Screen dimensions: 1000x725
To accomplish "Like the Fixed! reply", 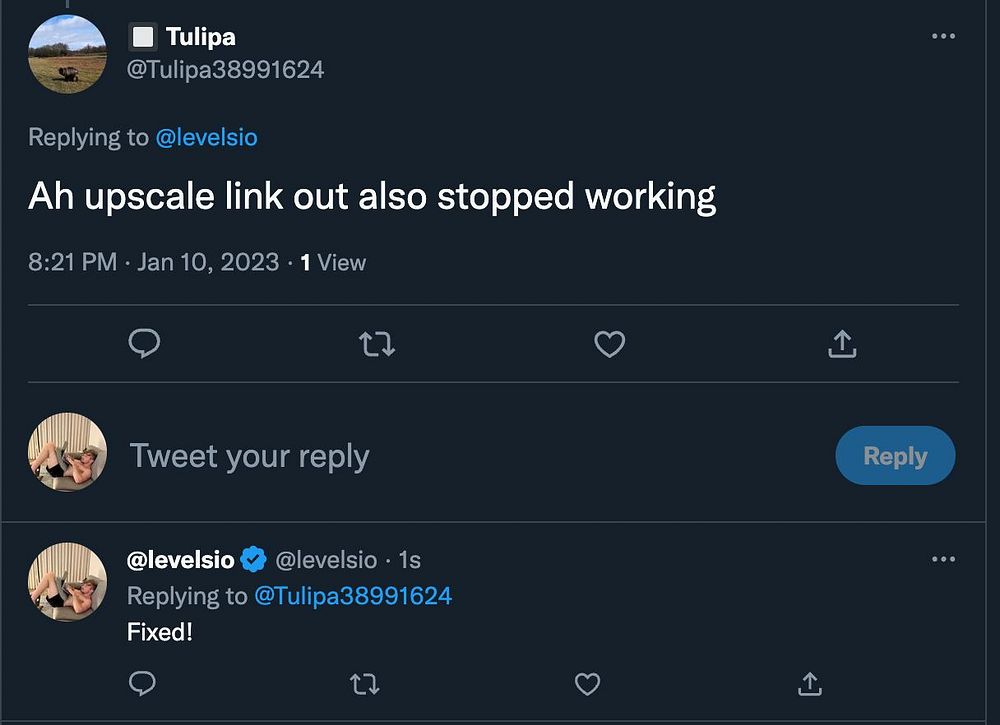I will 587,684.
